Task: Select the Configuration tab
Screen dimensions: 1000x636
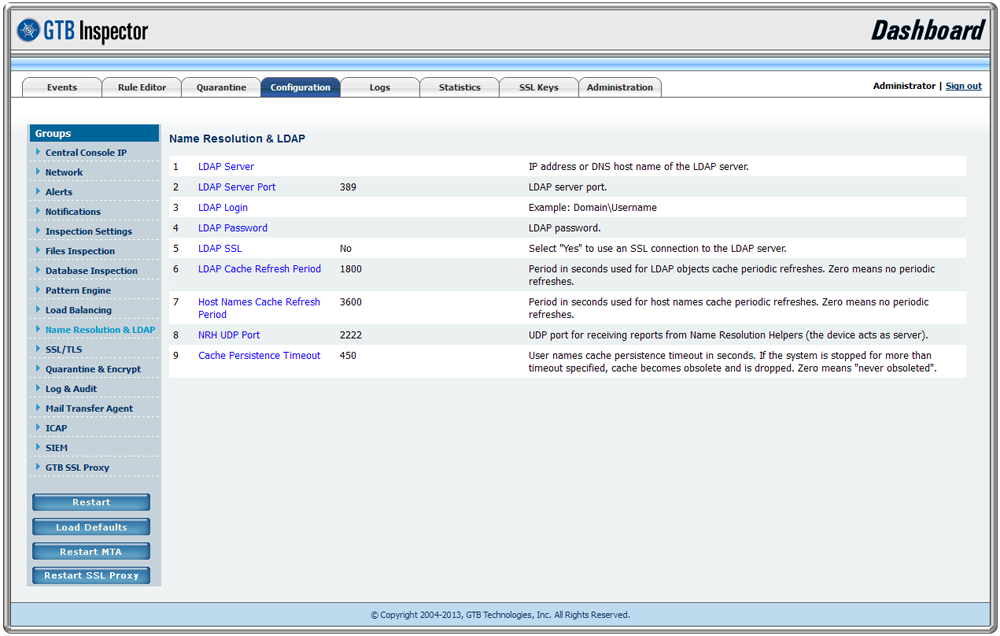Action: click(300, 87)
